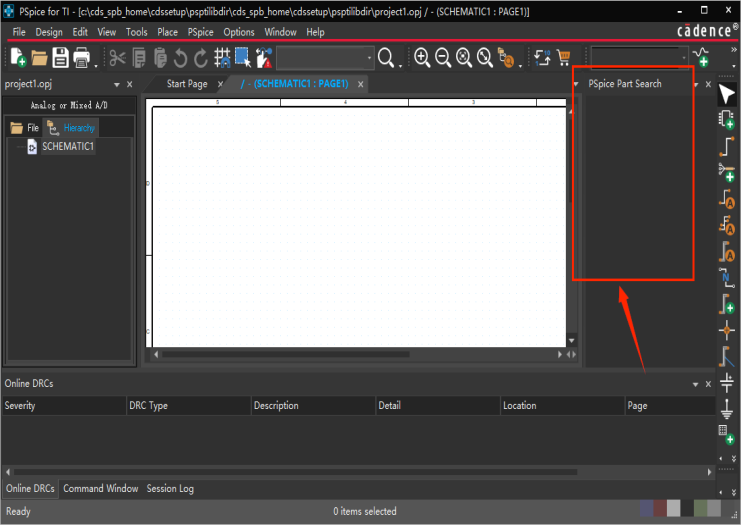Image resolution: width=741 pixels, height=525 pixels.
Task: Zoom out of the schematic
Action: tap(443, 58)
